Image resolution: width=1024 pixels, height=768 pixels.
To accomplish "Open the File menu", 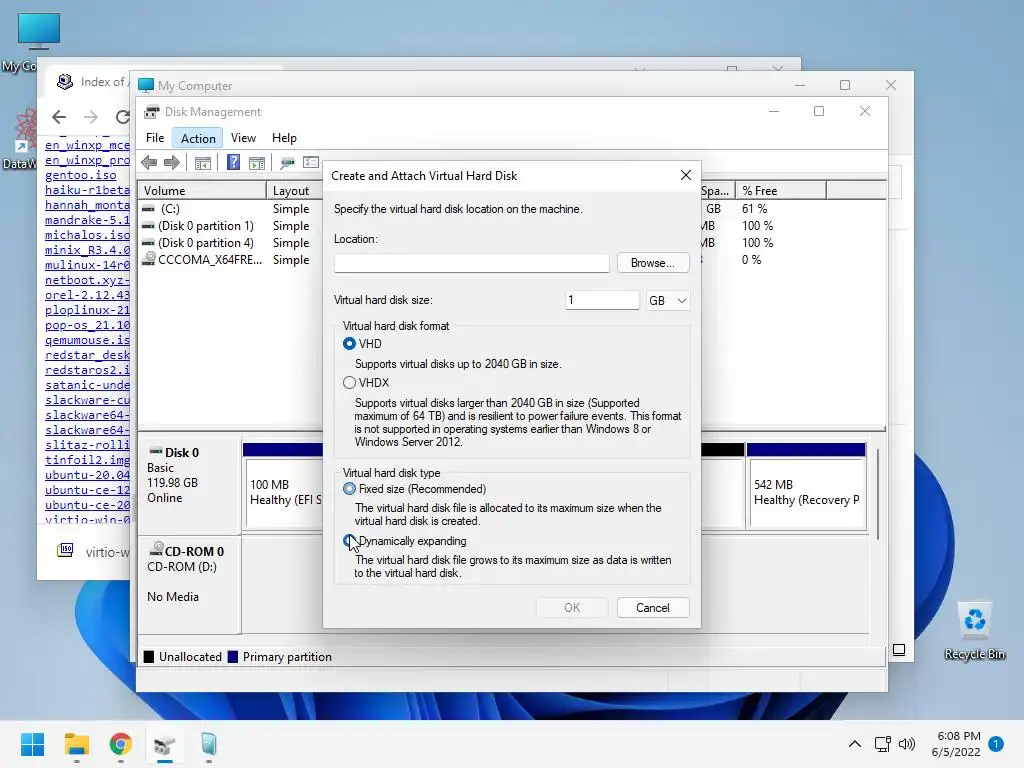I will click(155, 138).
